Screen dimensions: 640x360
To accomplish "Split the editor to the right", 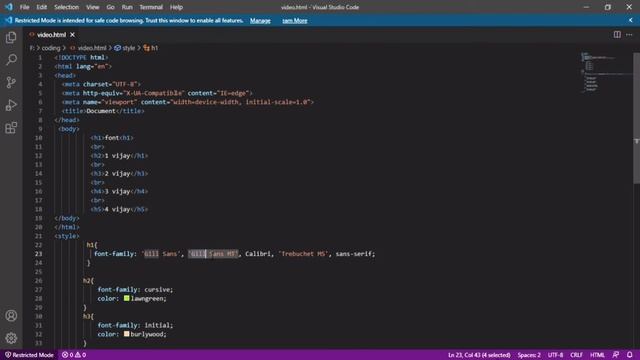I will tap(617, 35).
